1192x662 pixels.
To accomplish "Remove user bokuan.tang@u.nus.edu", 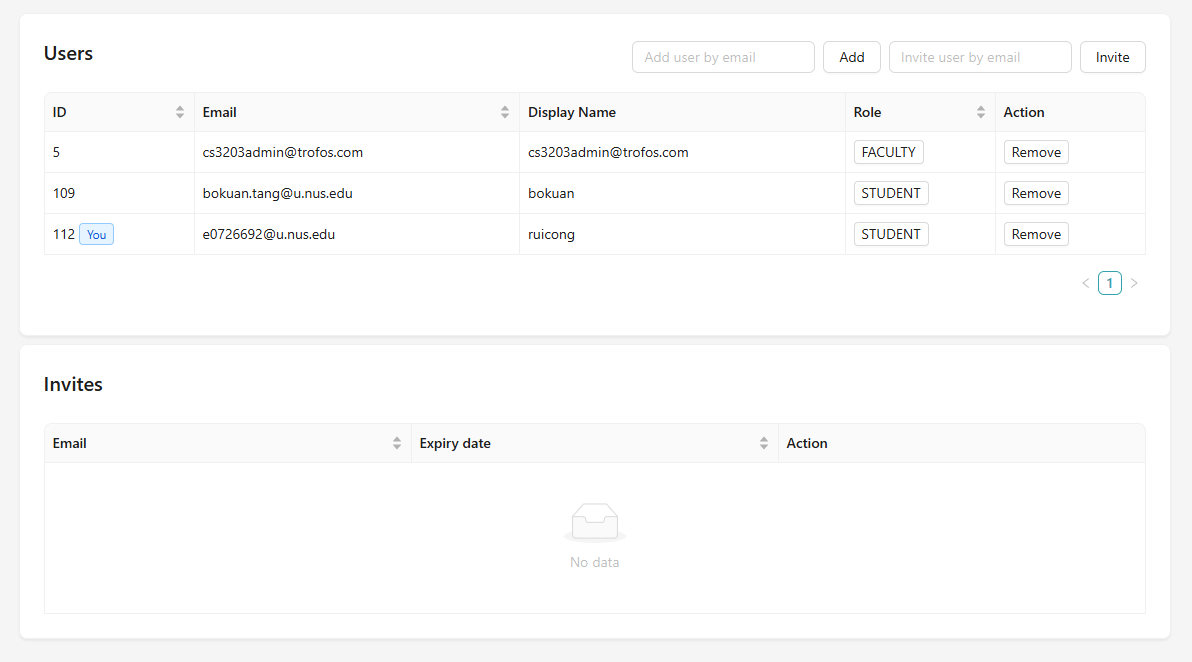I will [x=1036, y=193].
